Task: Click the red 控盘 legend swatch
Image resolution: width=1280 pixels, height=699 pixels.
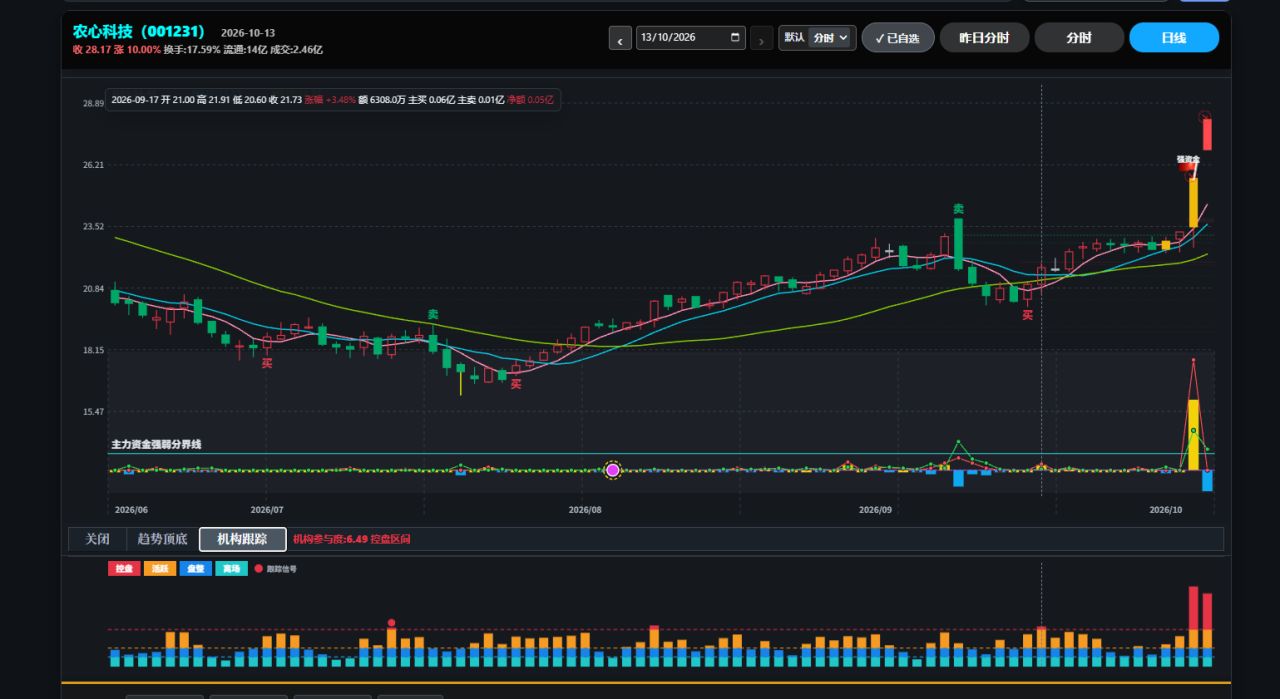Action: (x=124, y=569)
